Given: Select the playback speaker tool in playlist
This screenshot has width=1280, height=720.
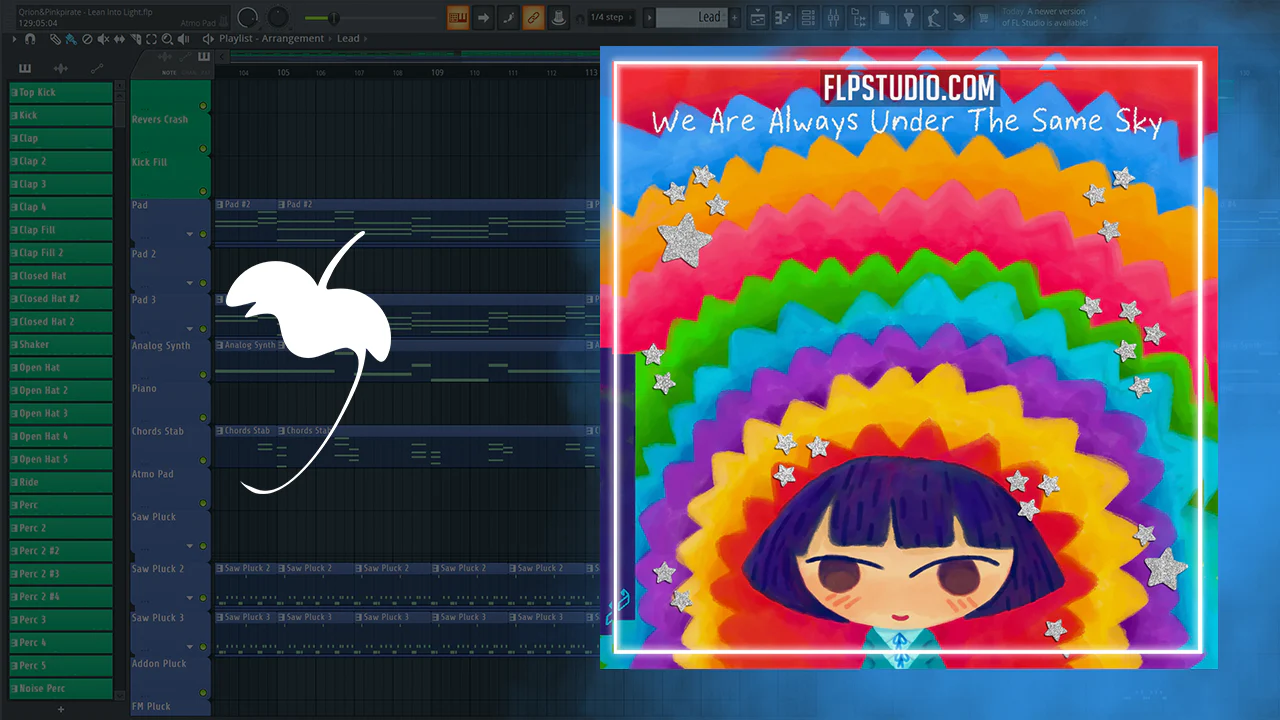Looking at the screenshot, I should [x=183, y=39].
